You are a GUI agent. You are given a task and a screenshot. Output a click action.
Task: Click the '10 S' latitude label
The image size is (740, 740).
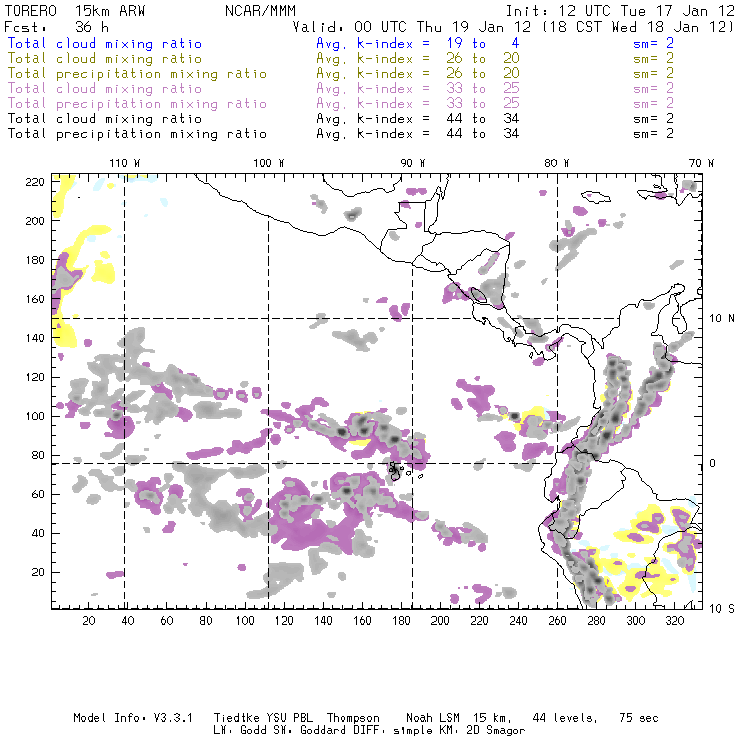722,608
